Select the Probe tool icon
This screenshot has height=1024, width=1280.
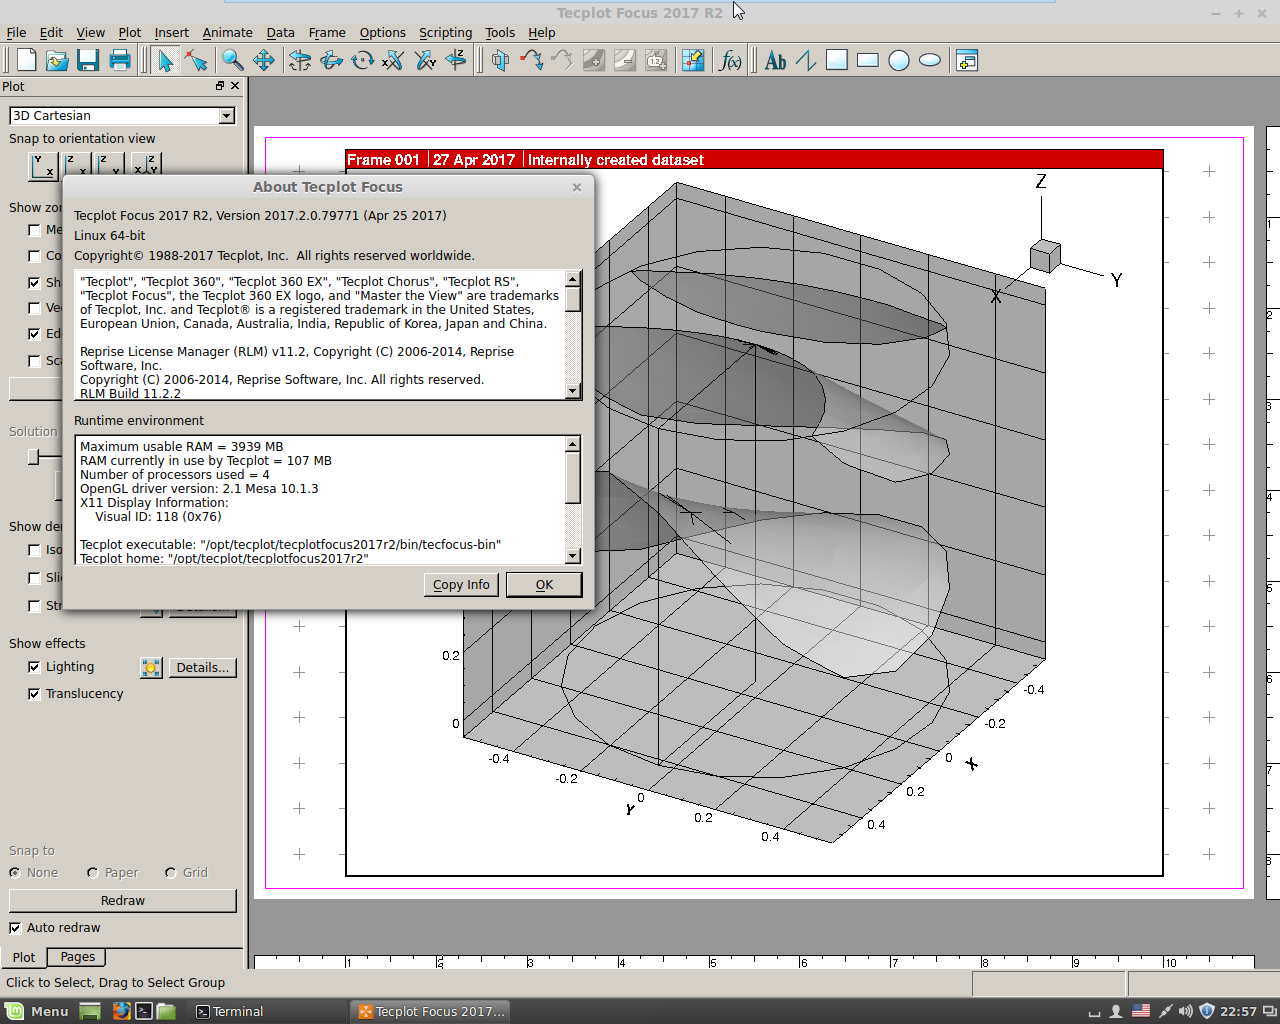(x=693, y=60)
